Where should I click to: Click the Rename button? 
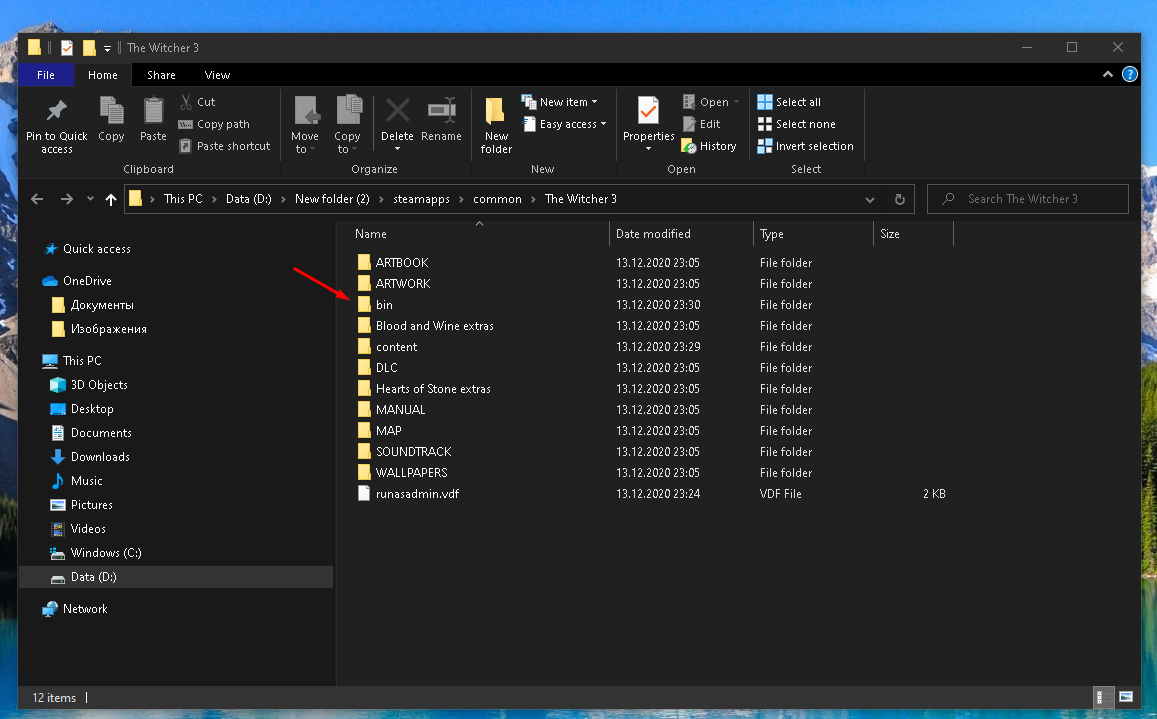[441, 120]
